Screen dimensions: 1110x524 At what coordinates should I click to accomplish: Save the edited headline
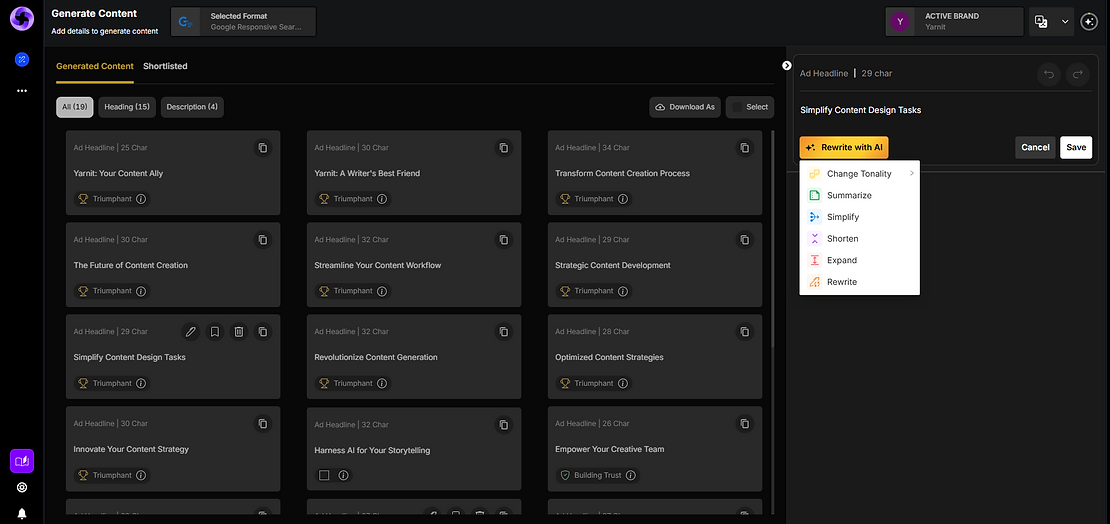[x=1076, y=147]
